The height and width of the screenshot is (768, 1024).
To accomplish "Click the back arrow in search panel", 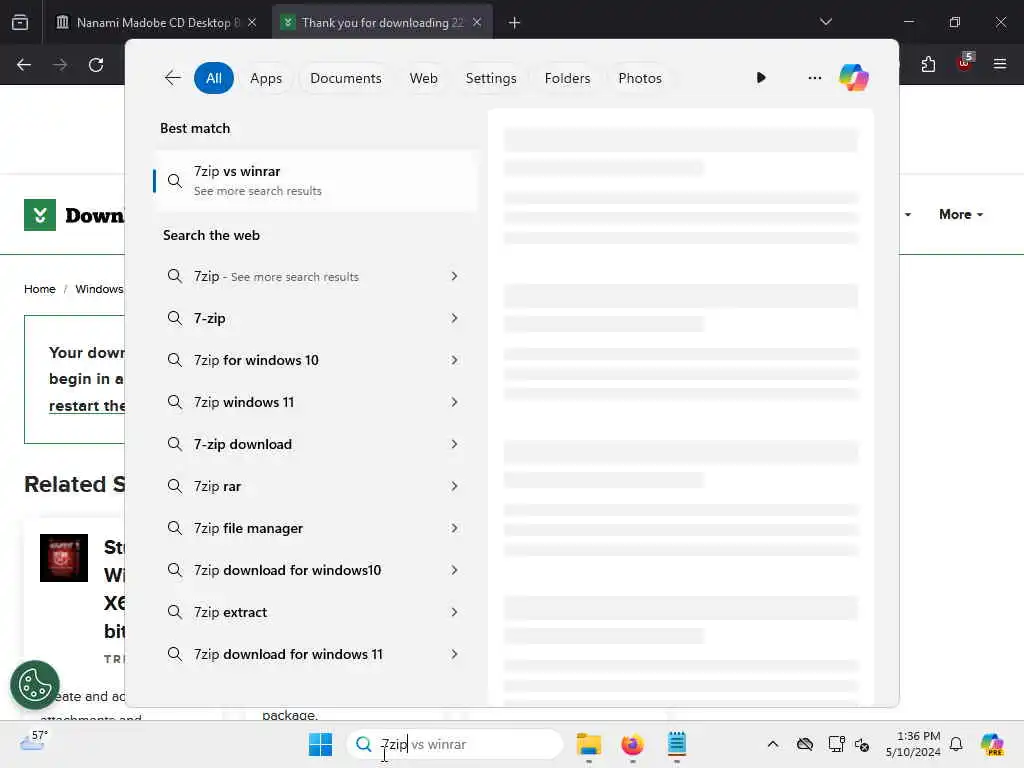I will point(172,78).
